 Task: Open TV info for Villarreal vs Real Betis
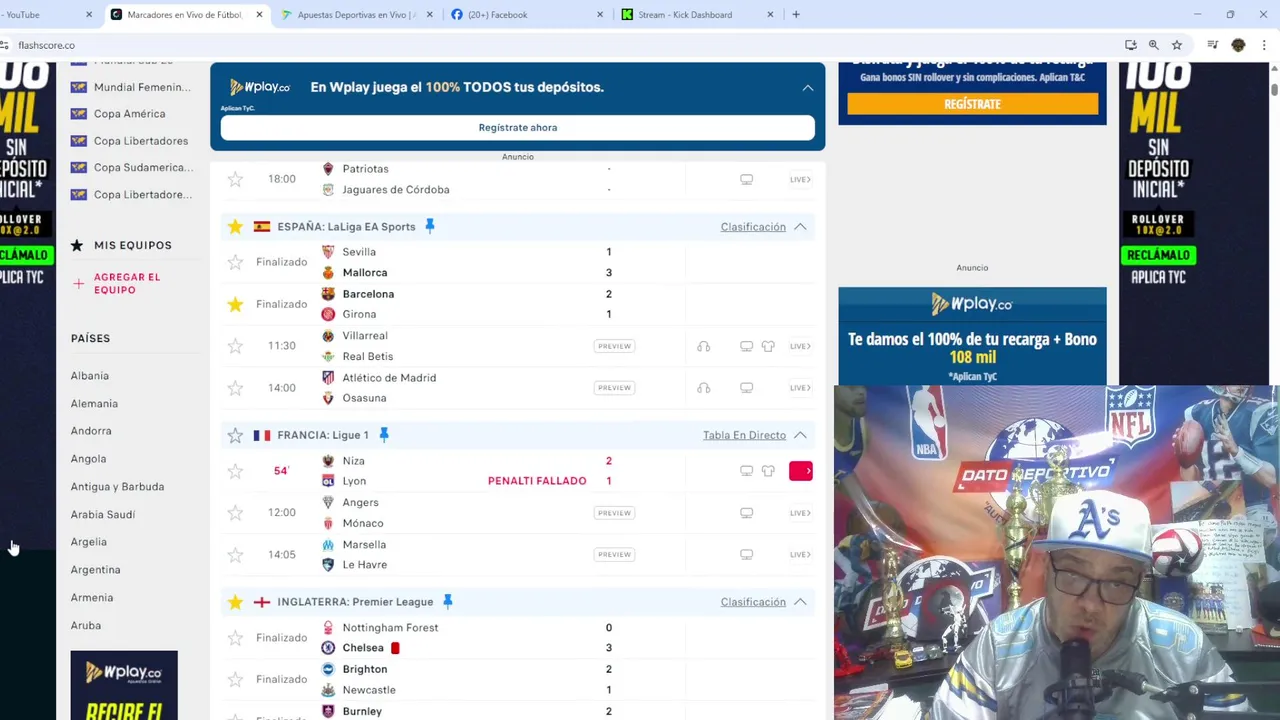[746, 346]
